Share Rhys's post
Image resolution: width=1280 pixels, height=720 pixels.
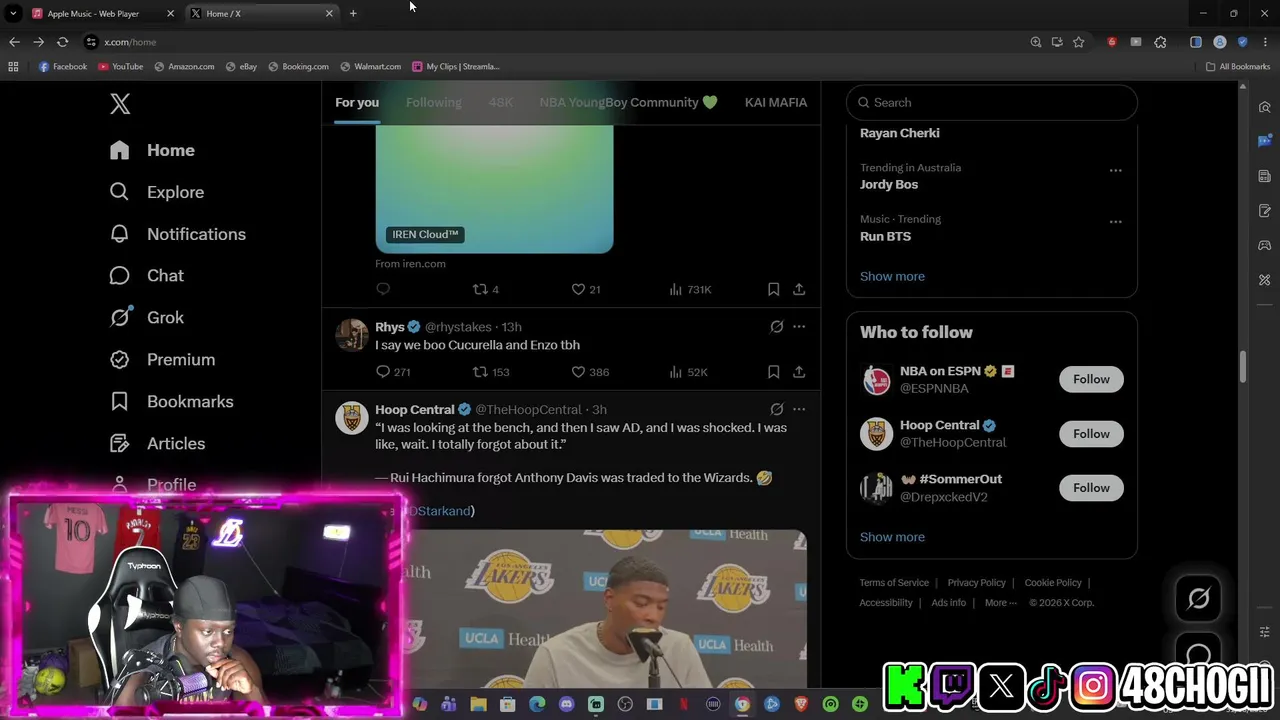tap(799, 372)
